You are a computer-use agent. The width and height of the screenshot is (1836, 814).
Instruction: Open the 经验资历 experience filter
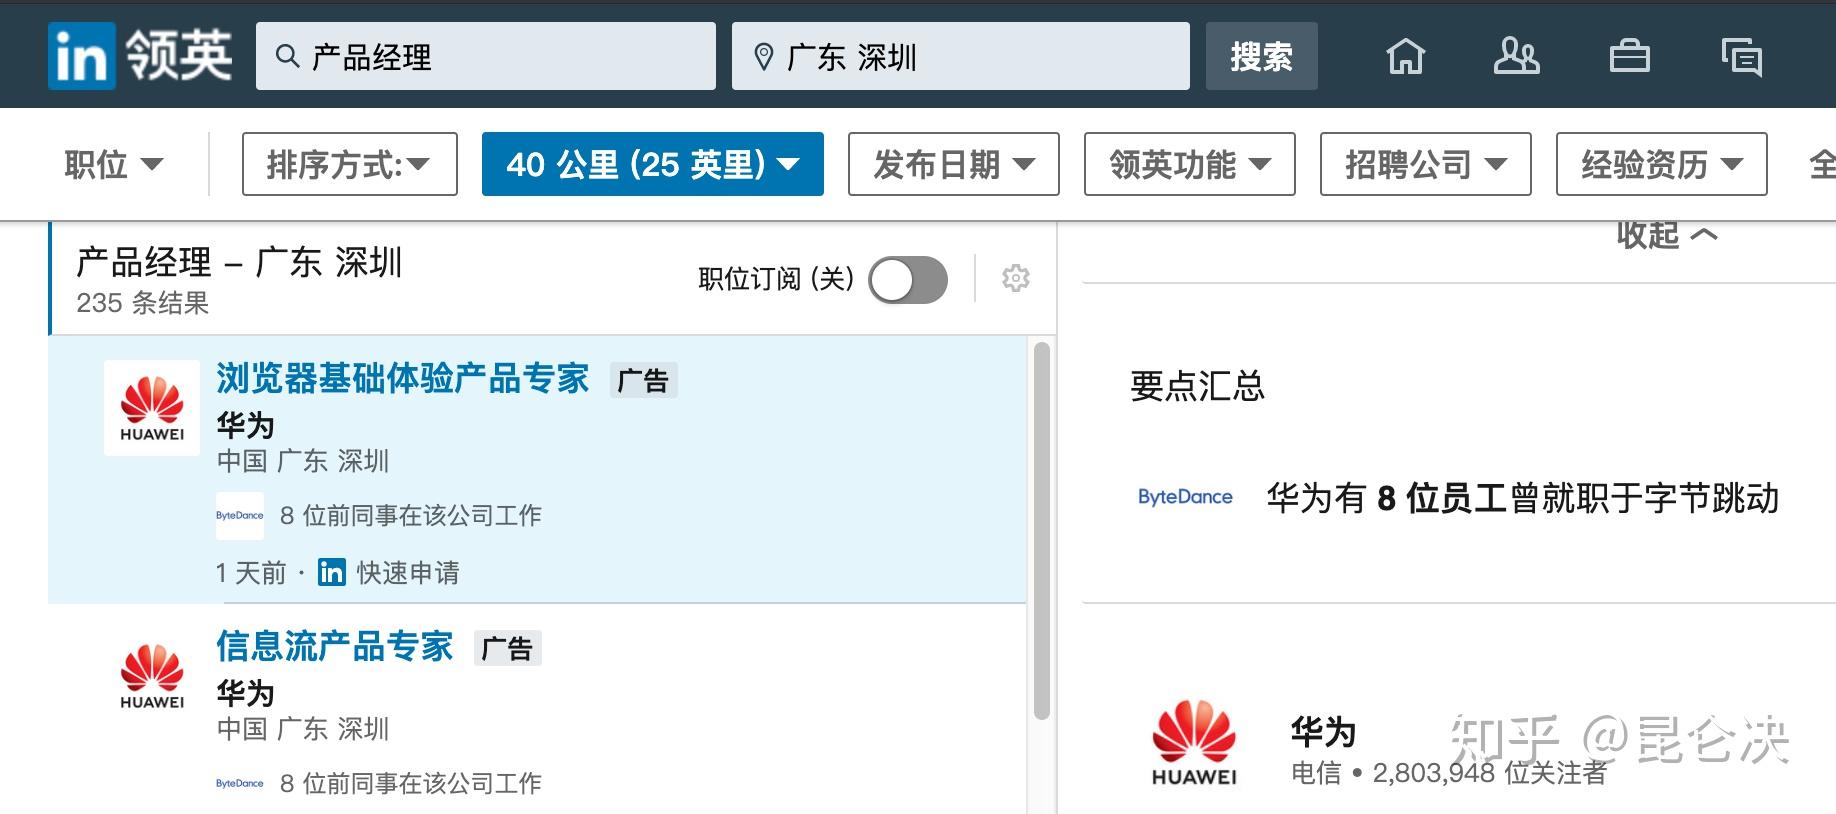[x=1662, y=164]
